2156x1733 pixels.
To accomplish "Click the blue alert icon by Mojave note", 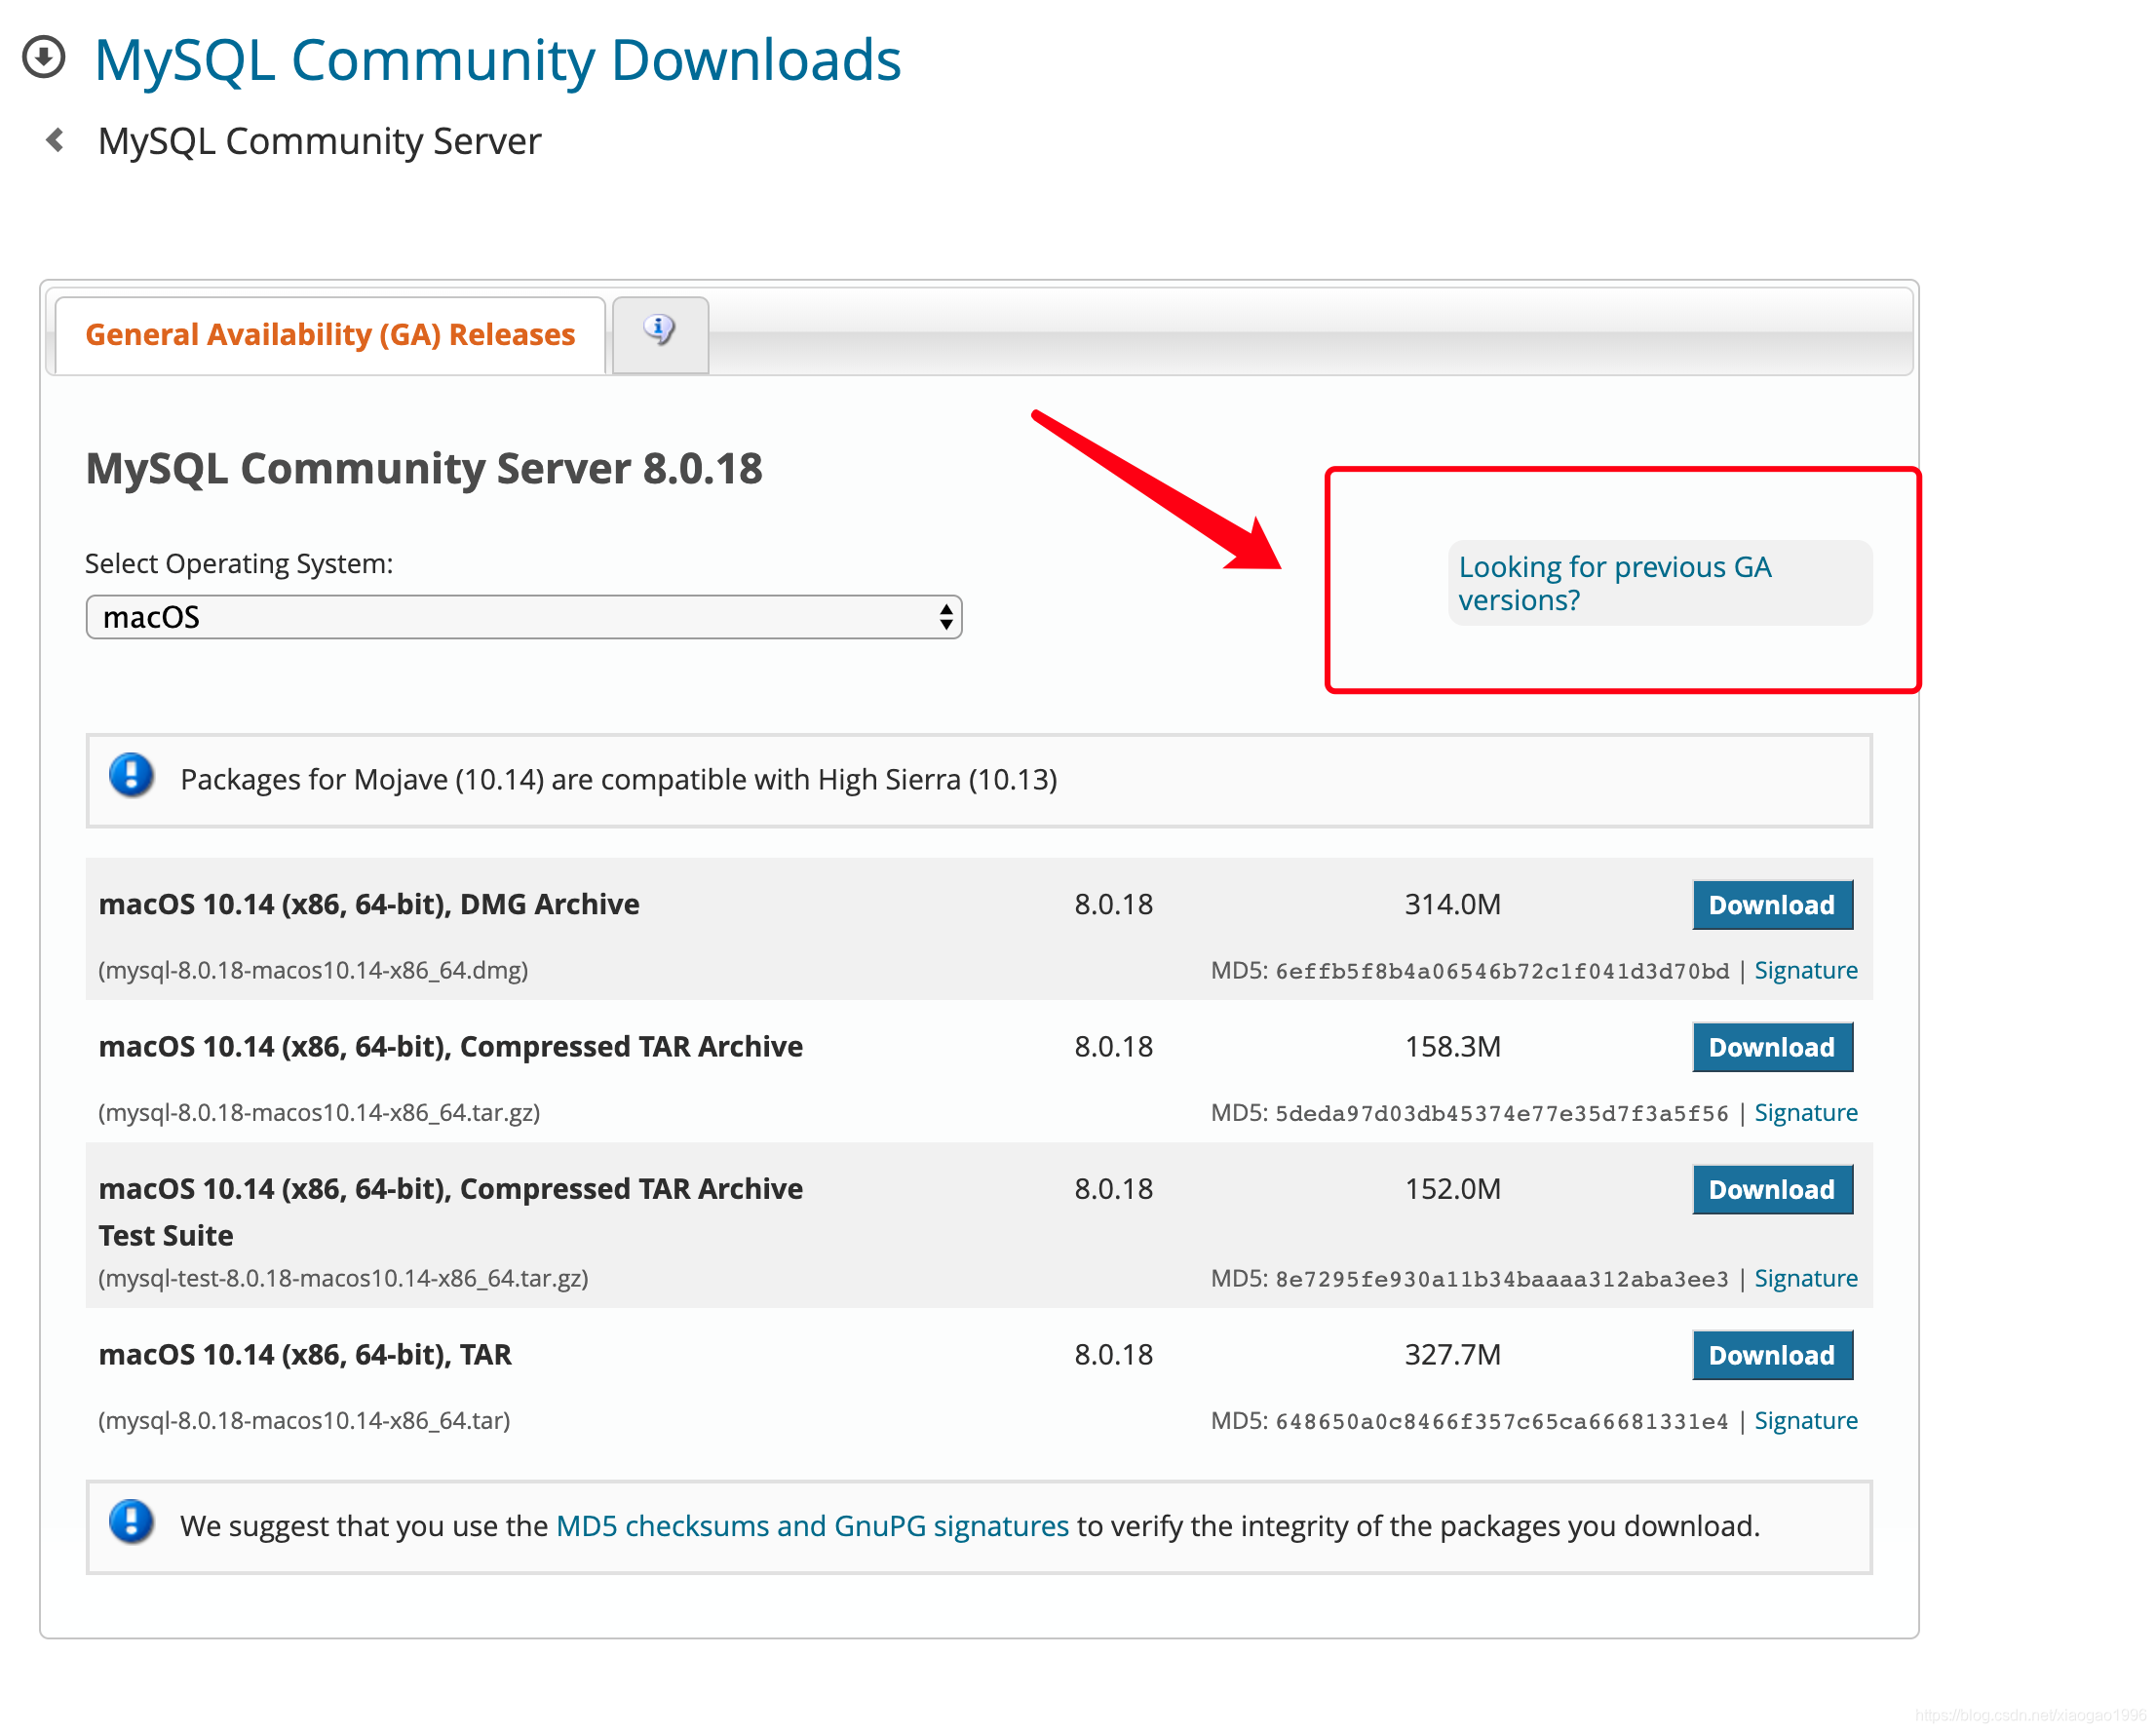I will (131, 777).
